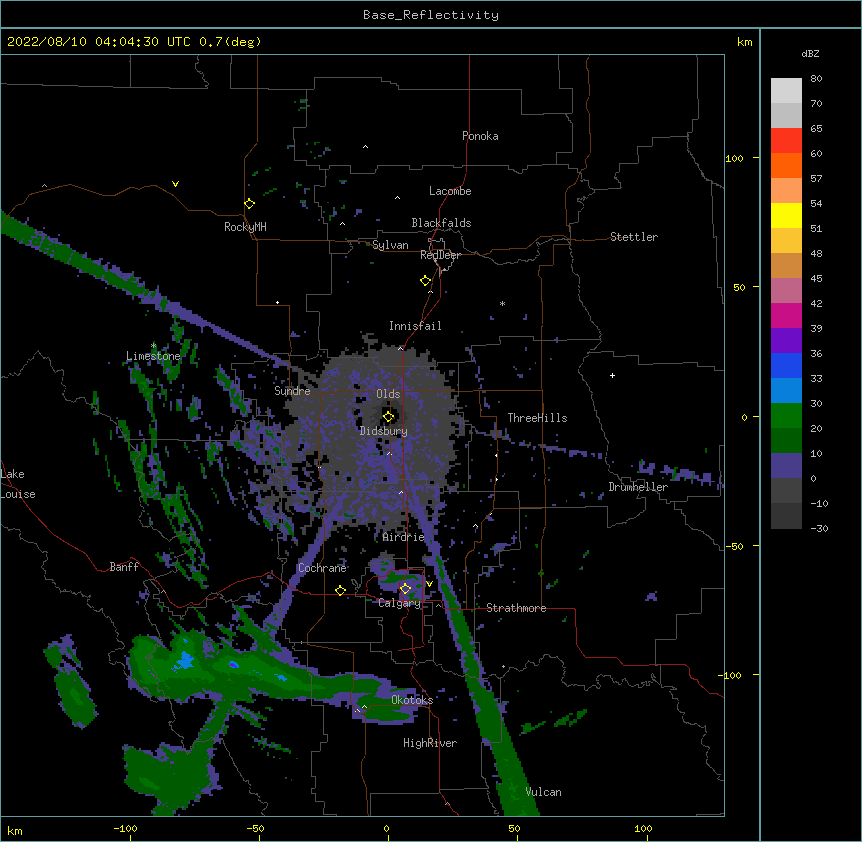Click the Airdrie town label
Image resolution: width=862 pixels, height=842 pixels.
tap(404, 537)
